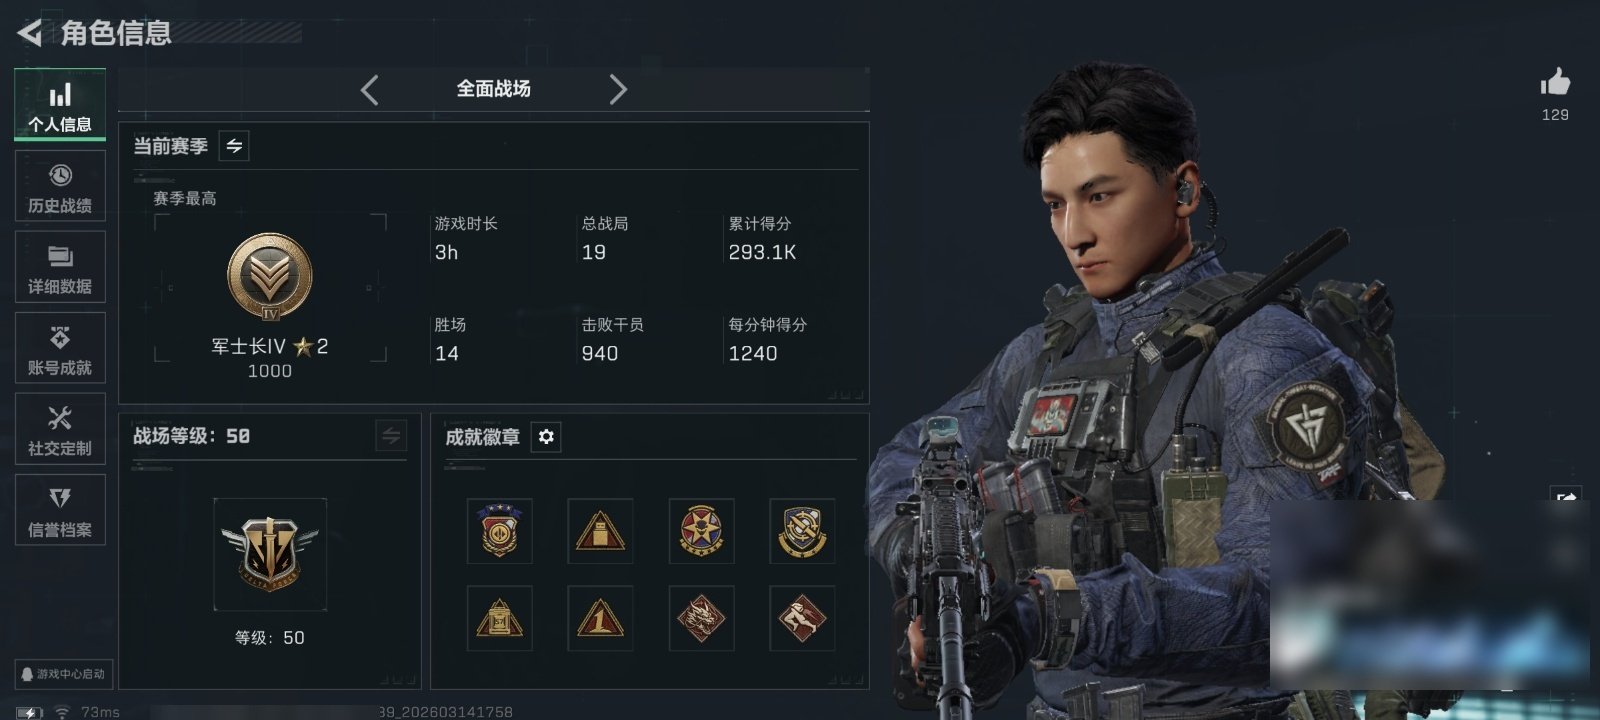Go back using the arrow beside 角色信息
The image size is (1600, 720).
pos(29,33)
